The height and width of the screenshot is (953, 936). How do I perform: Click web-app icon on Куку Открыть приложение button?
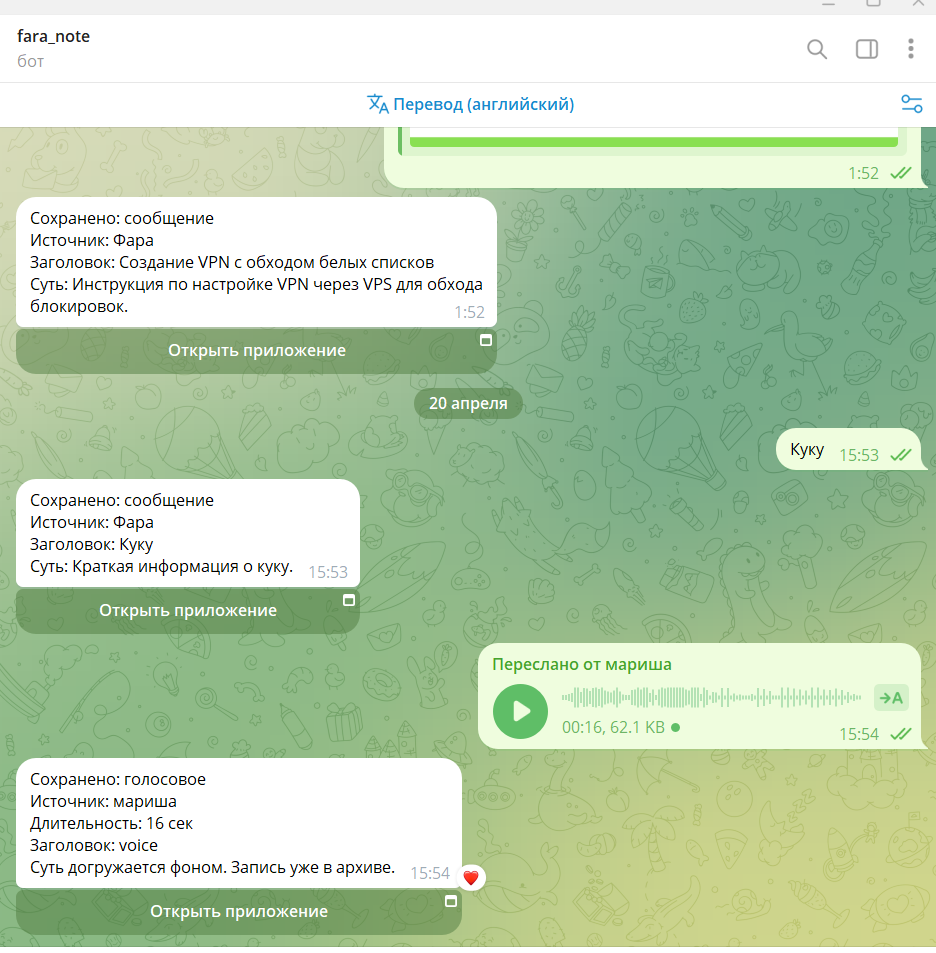349,600
